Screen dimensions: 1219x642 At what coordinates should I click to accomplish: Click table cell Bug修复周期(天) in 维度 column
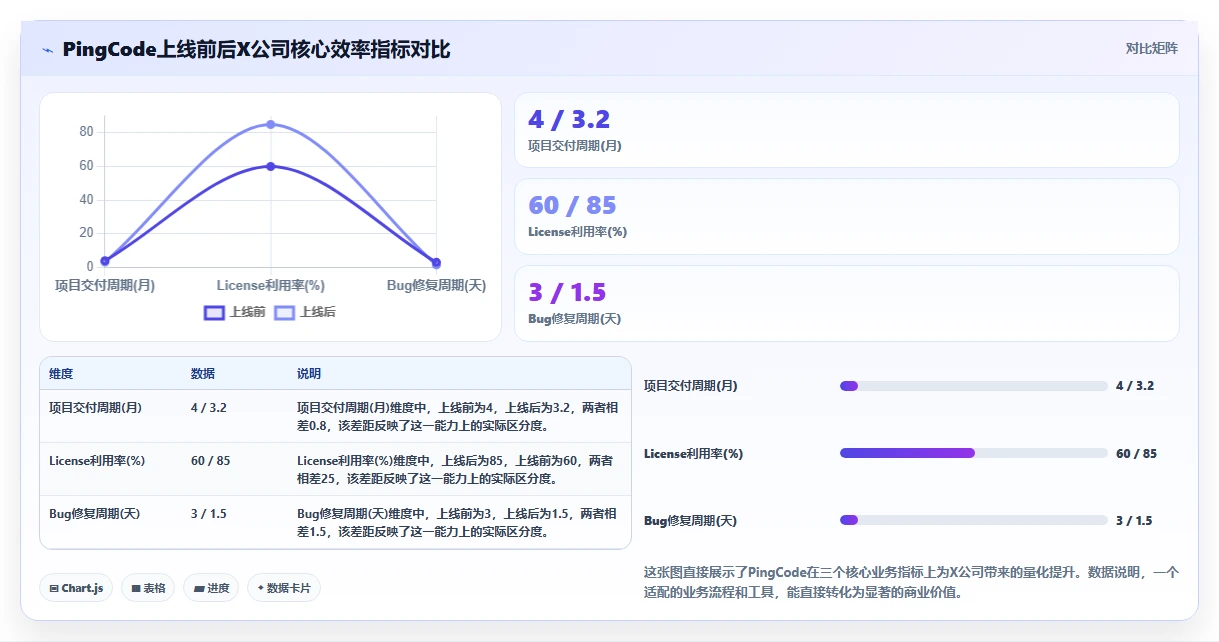(95, 514)
